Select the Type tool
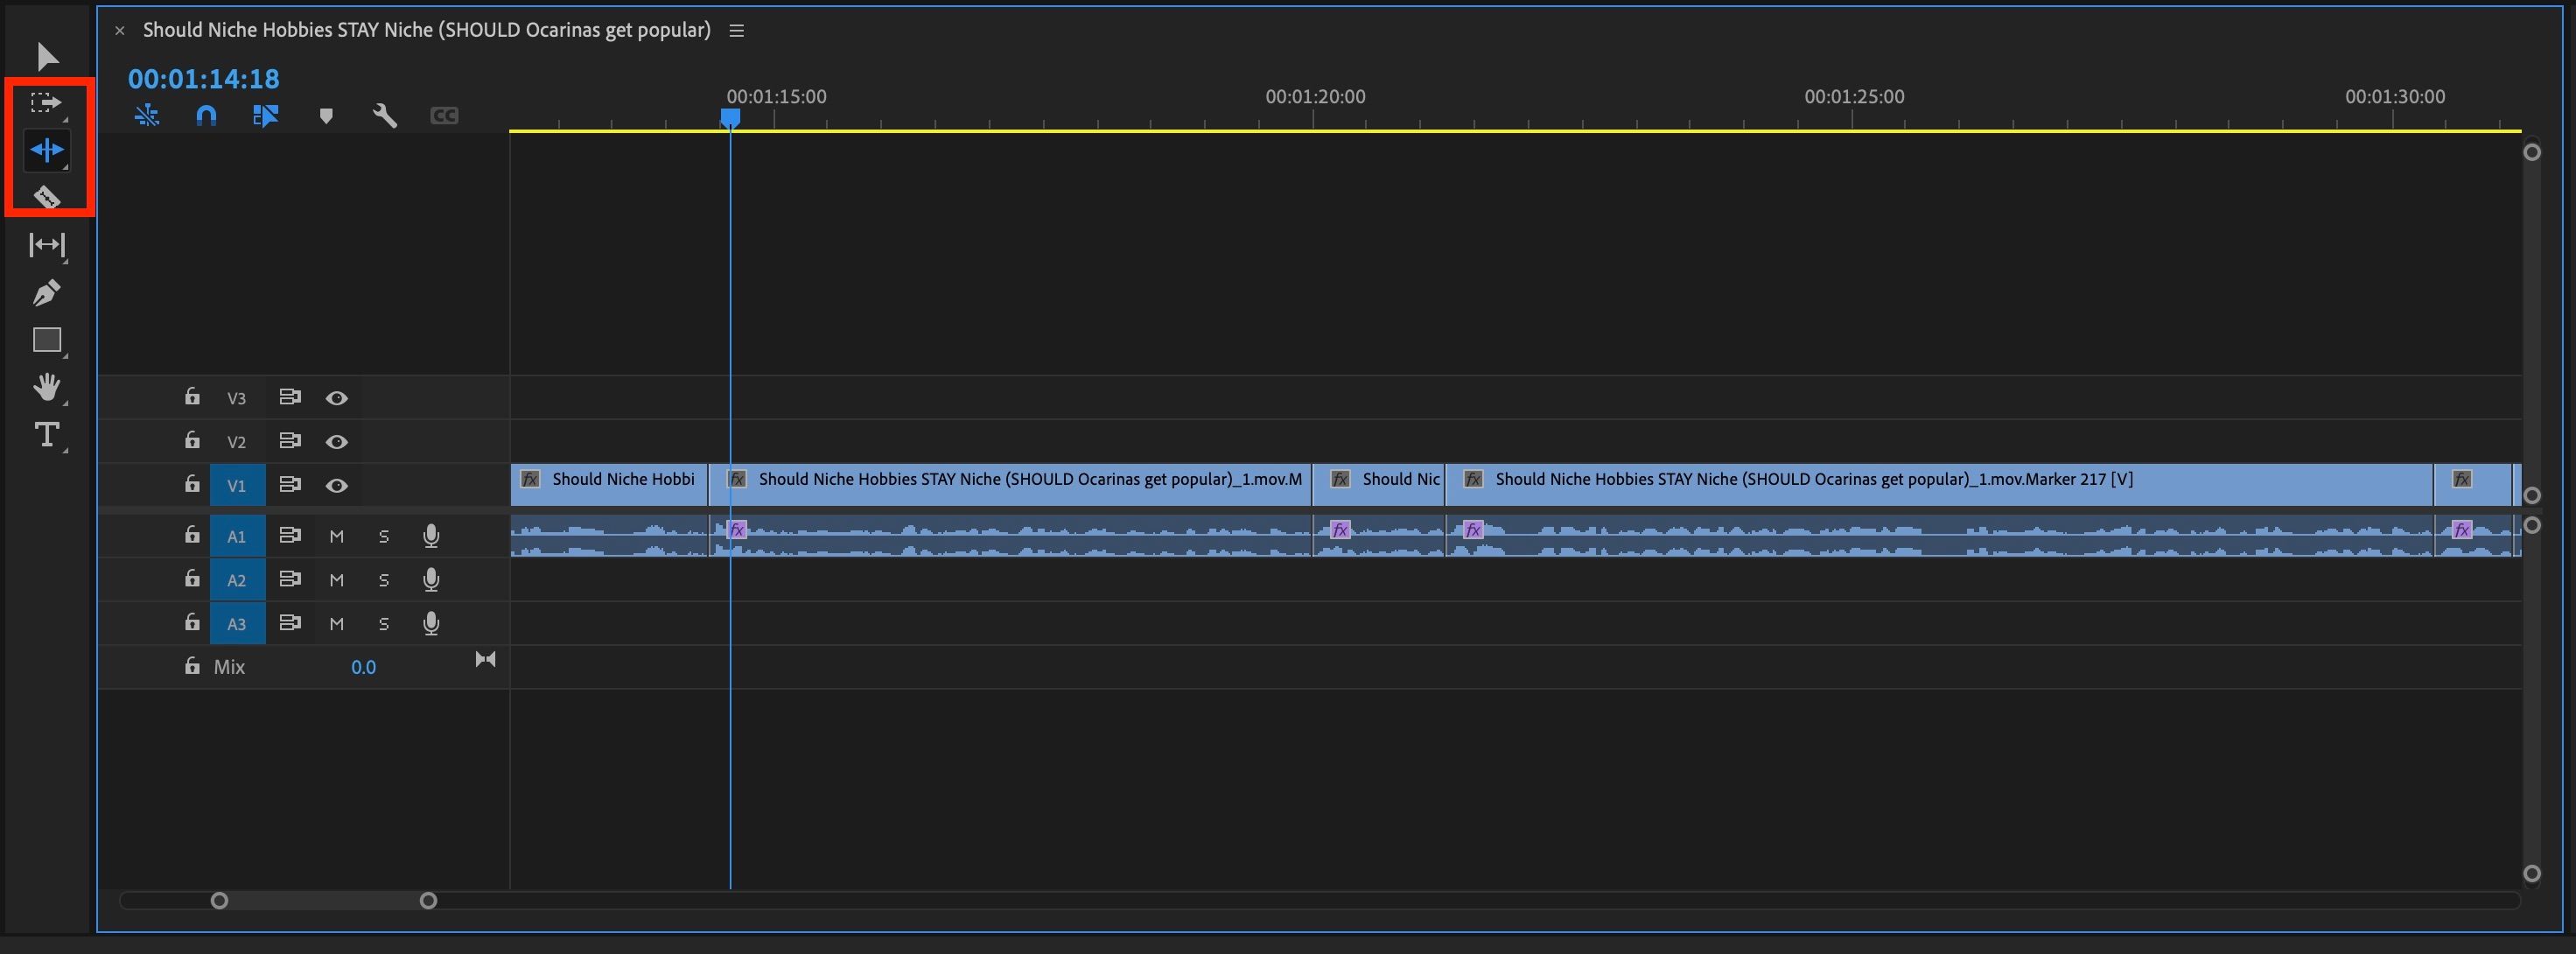This screenshot has width=2576, height=954. point(46,435)
